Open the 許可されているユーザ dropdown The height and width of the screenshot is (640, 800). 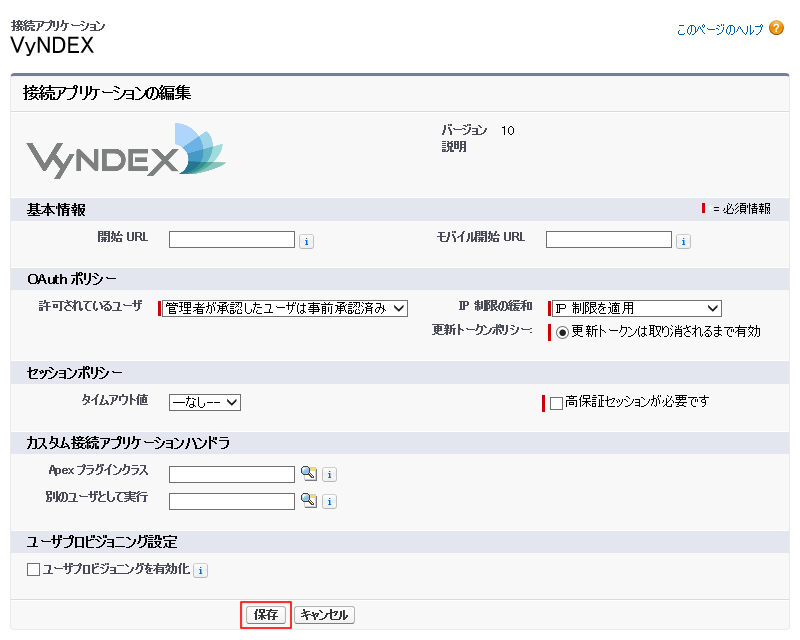[x=285, y=308]
